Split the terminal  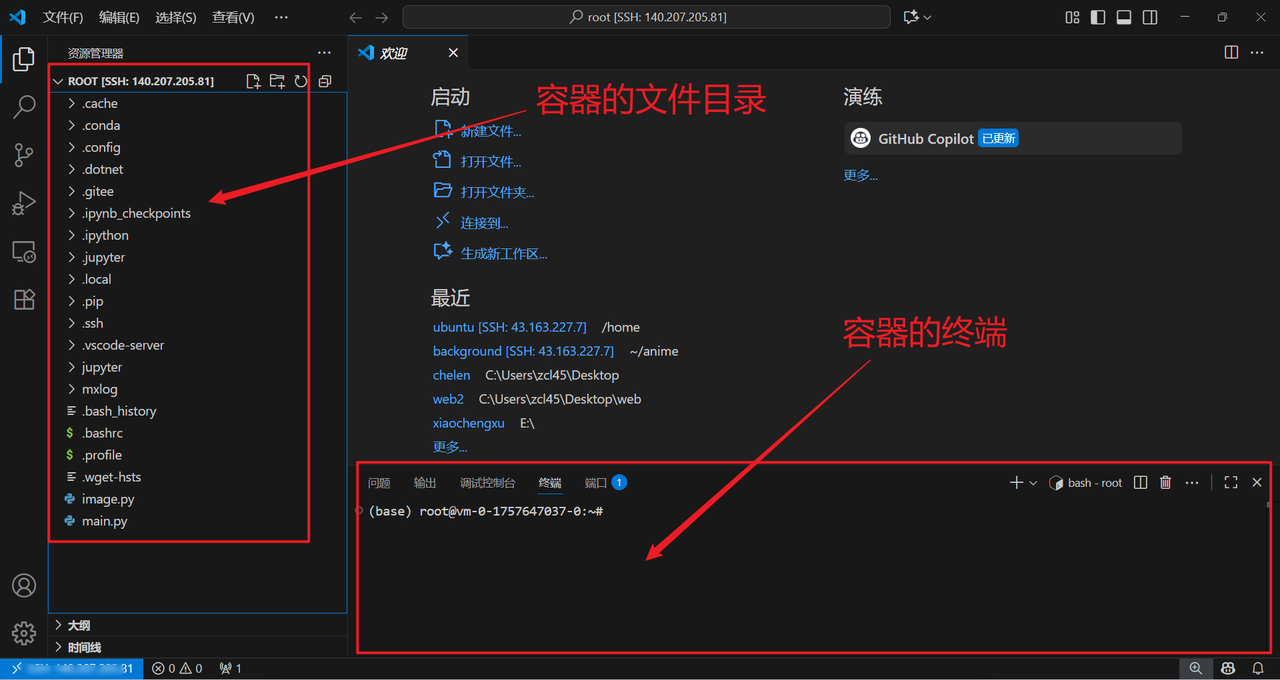(x=1140, y=483)
